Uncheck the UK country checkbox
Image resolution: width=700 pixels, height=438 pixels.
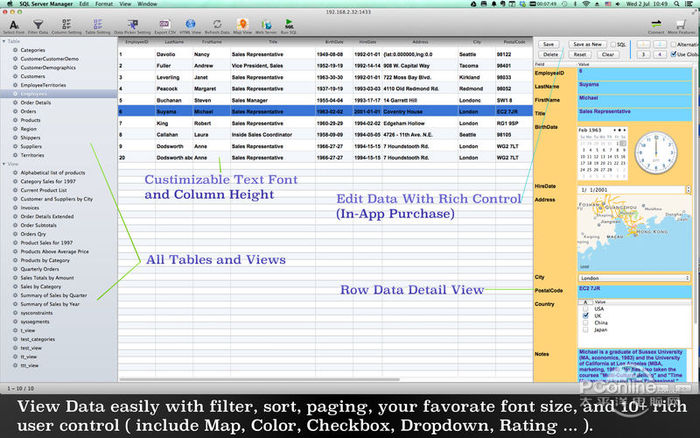[x=584, y=316]
